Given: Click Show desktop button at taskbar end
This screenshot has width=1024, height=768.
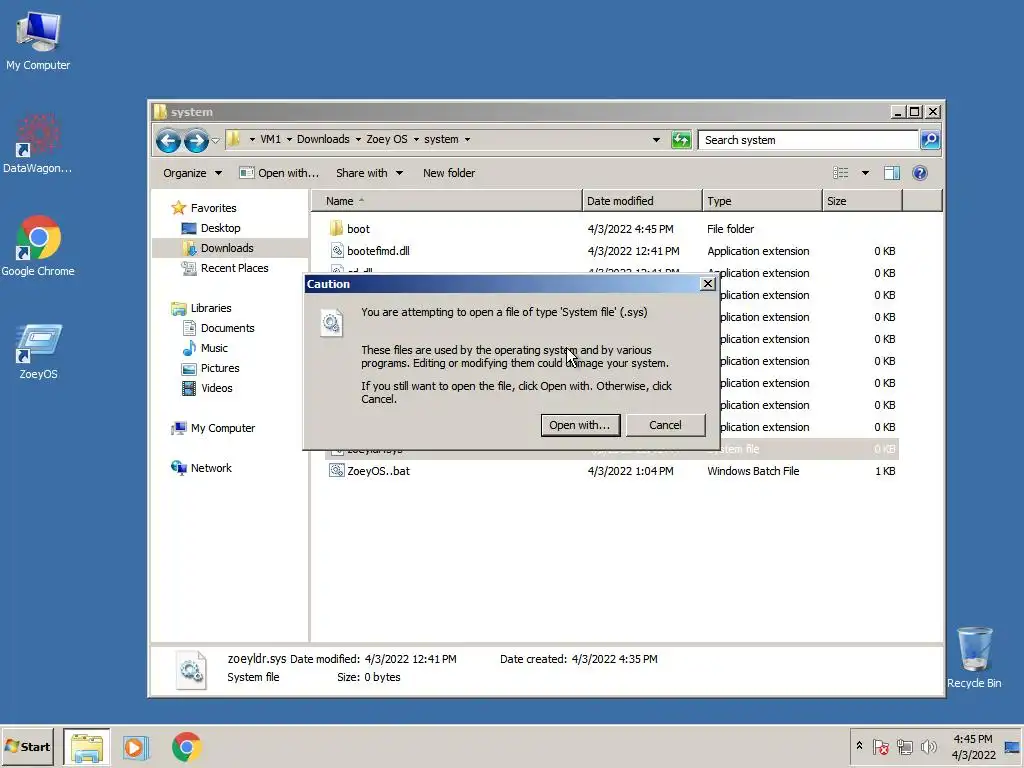Looking at the screenshot, I should (1012, 747).
